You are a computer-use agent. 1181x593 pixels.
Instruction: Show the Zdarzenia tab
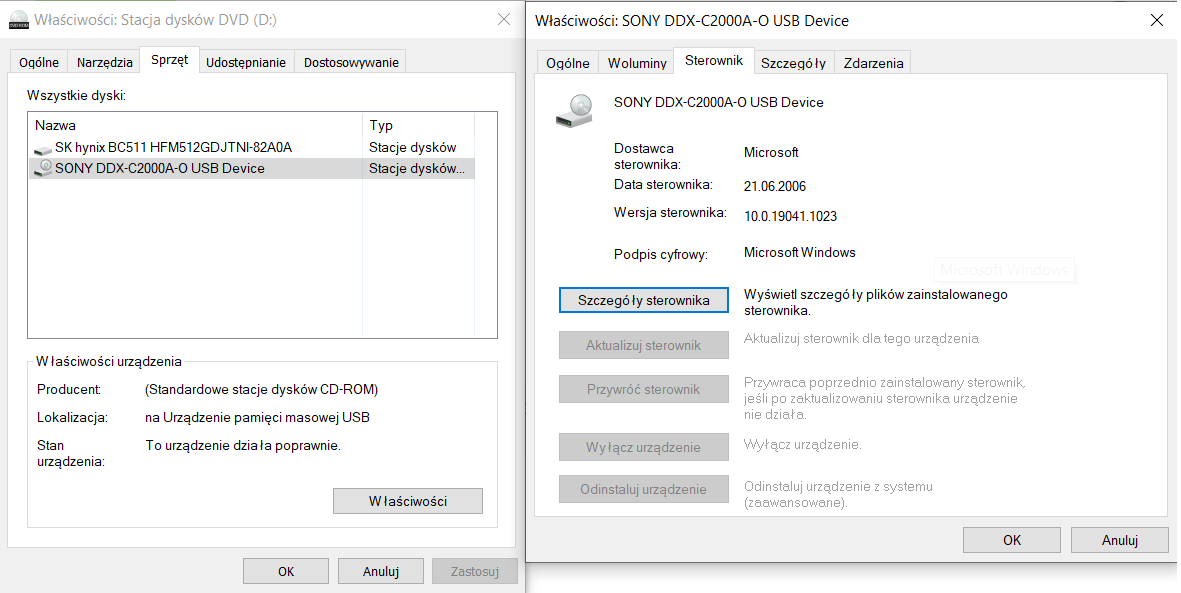873,63
